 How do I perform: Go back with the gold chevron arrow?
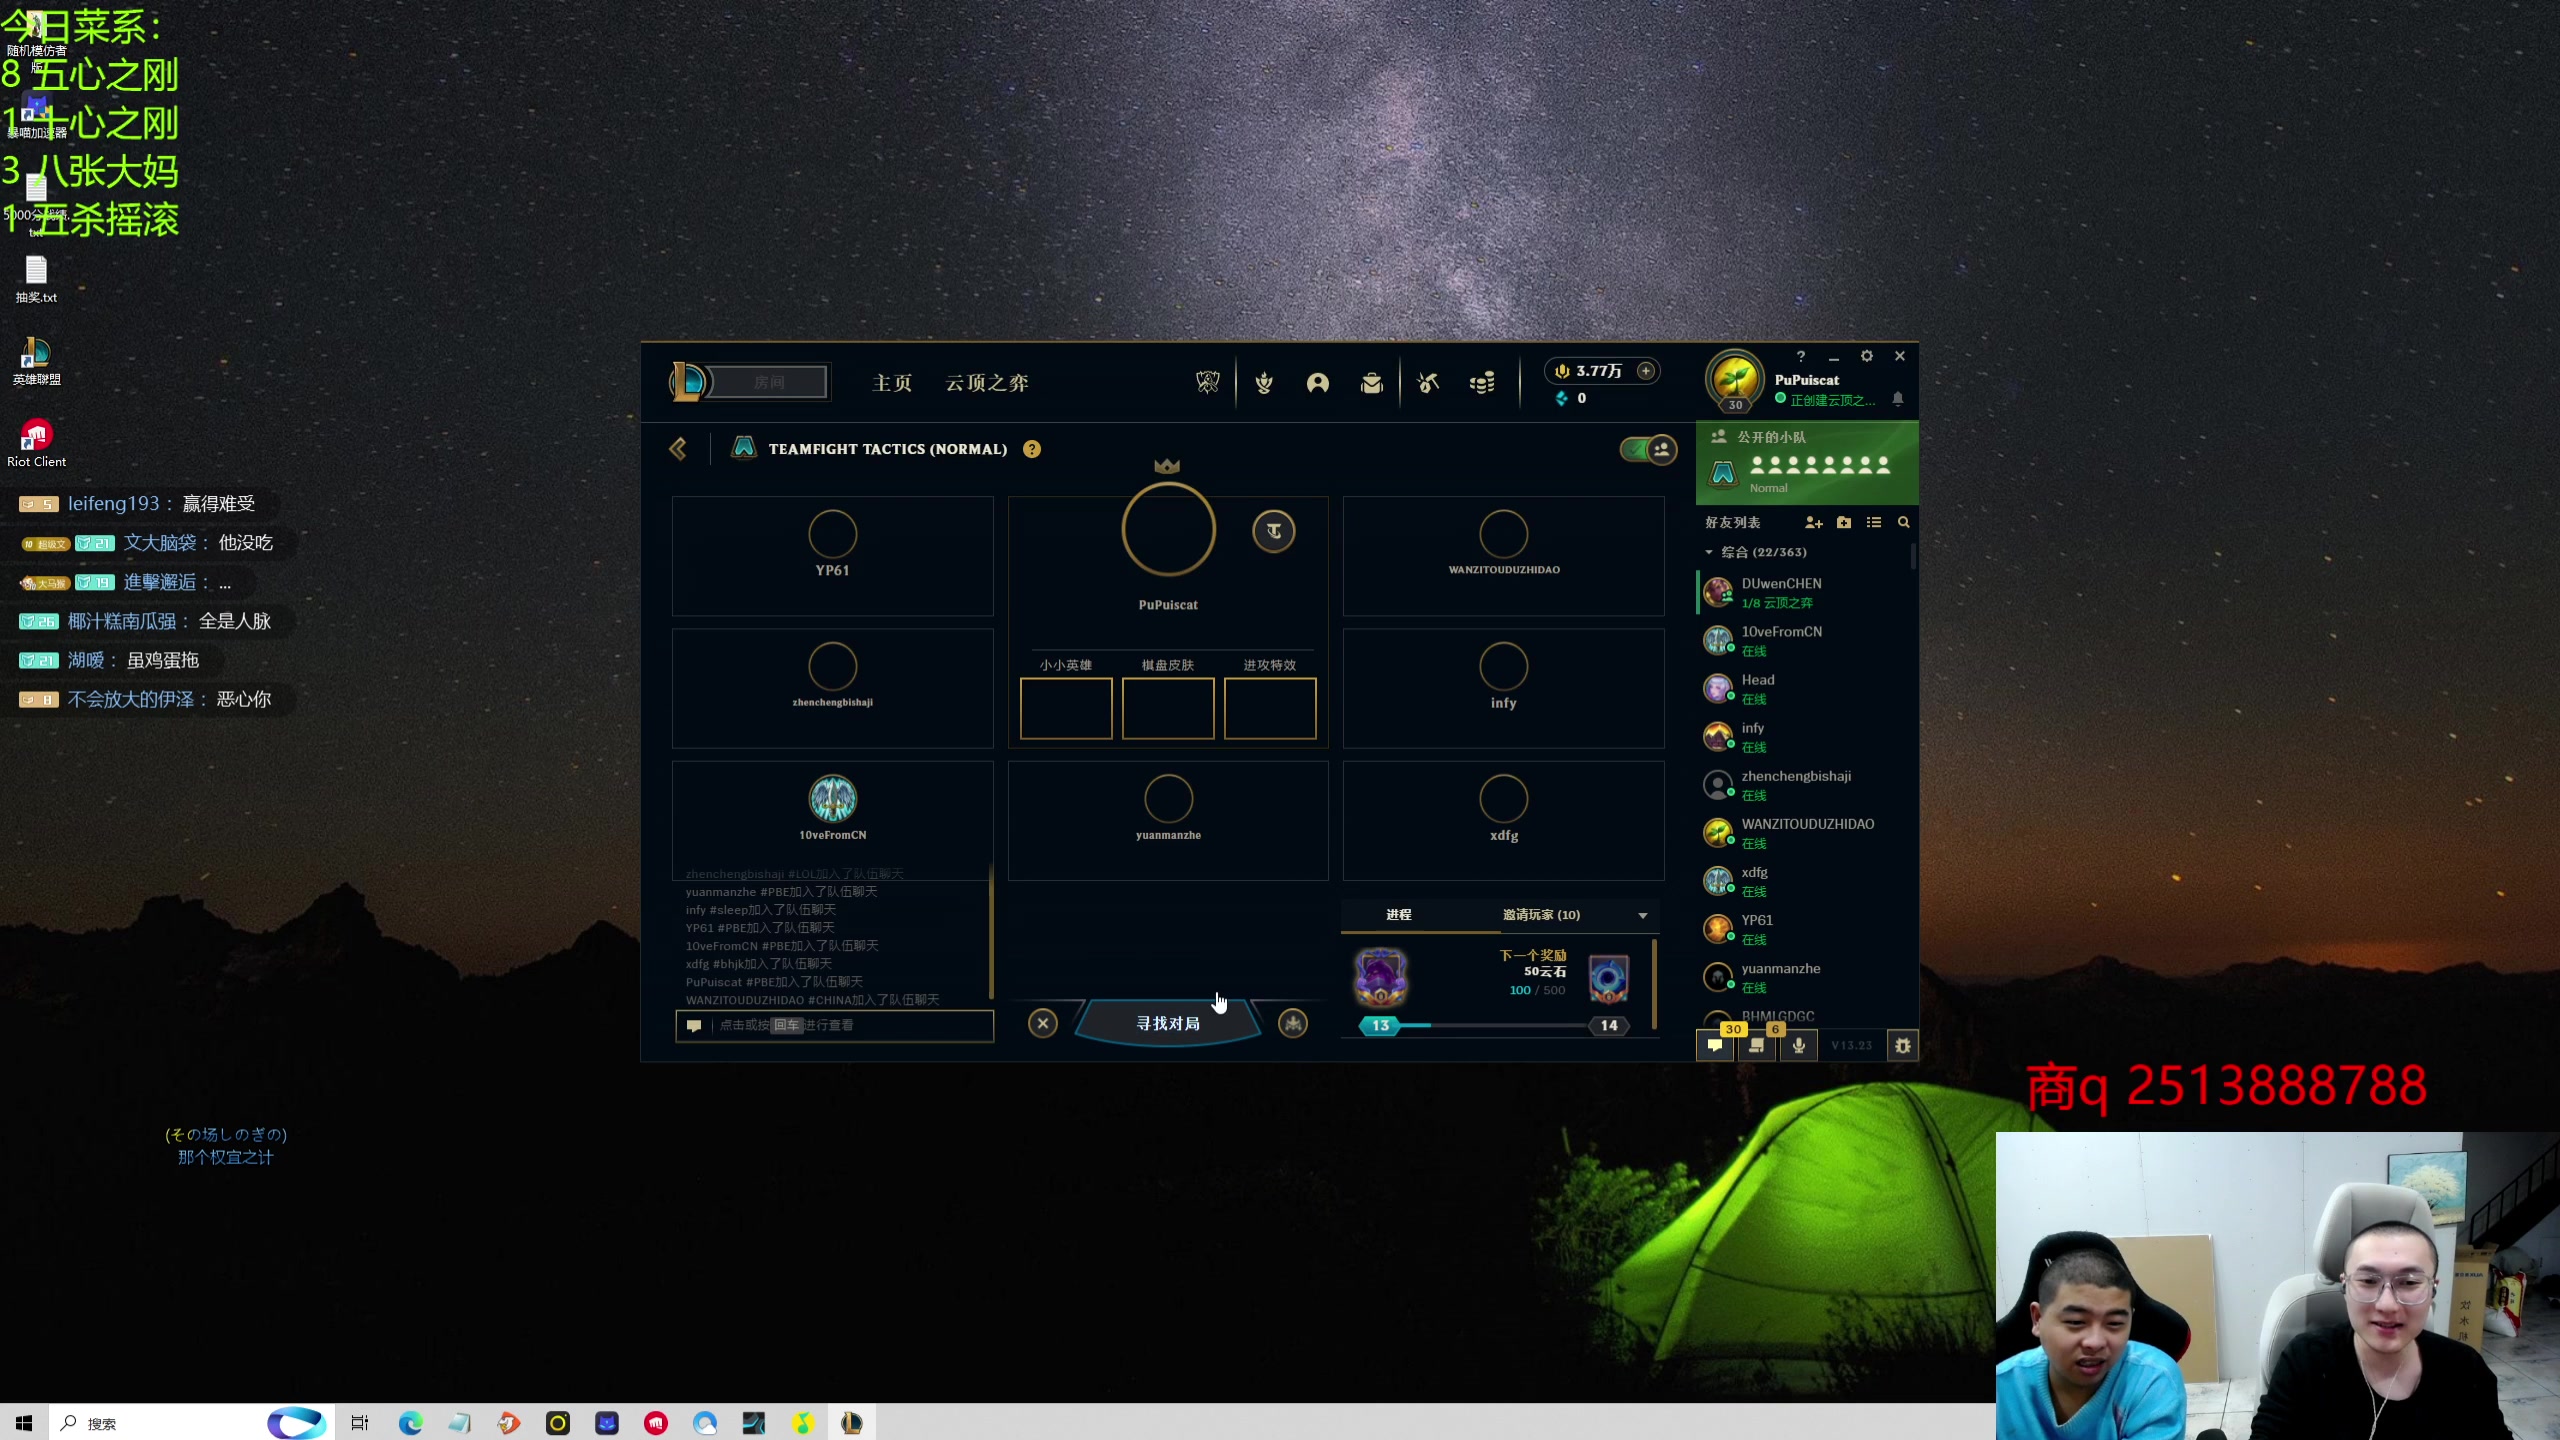pos(678,449)
